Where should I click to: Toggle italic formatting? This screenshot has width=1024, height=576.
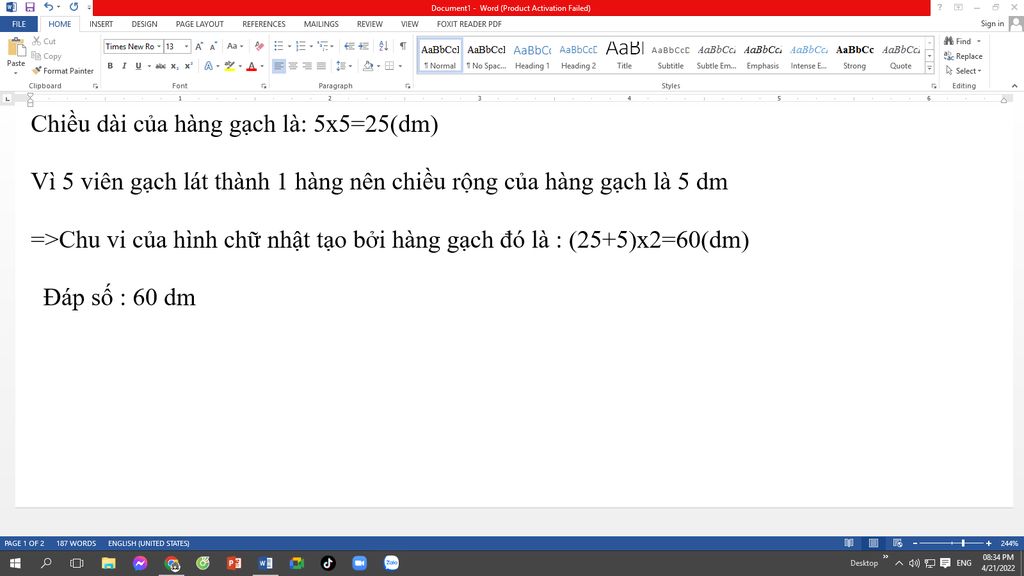[124, 66]
